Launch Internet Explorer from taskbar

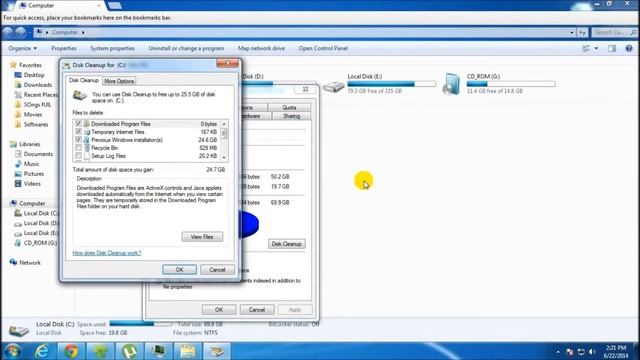coord(42,351)
